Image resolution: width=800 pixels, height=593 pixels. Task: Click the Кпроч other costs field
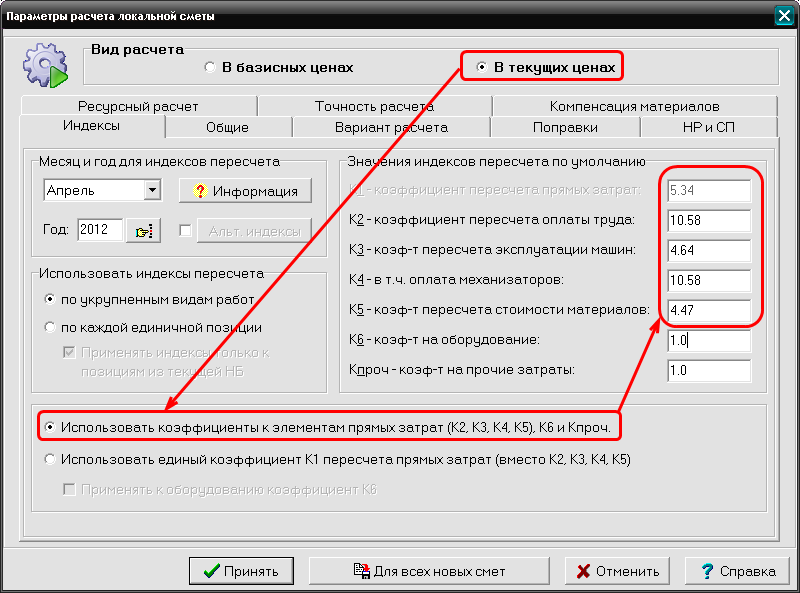point(709,370)
